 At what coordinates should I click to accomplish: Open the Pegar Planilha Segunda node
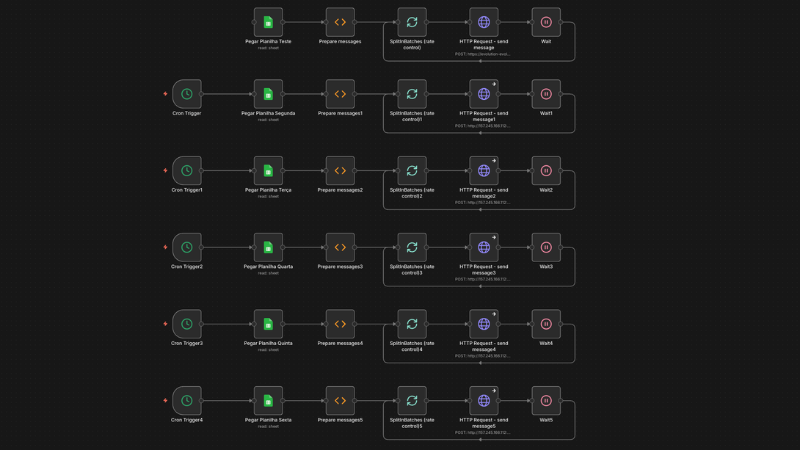(268, 94)
